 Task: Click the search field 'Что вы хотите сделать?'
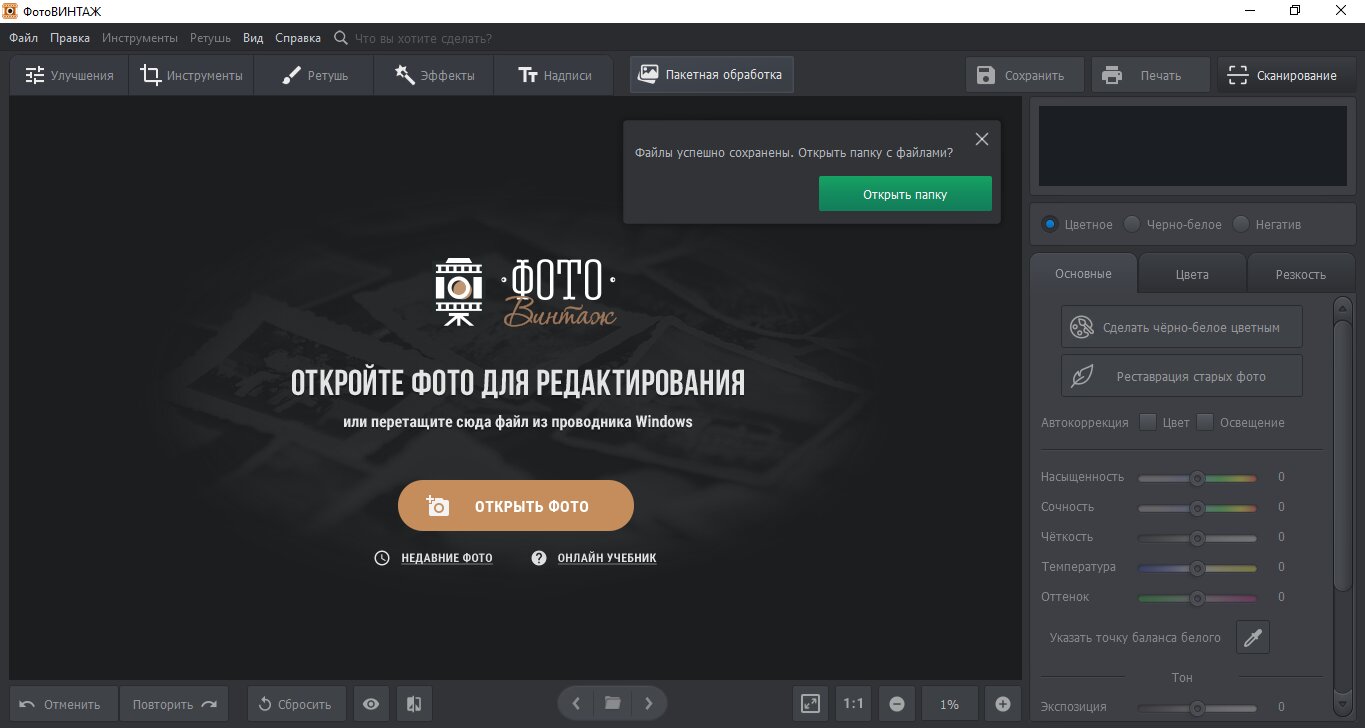click(422, 38)
